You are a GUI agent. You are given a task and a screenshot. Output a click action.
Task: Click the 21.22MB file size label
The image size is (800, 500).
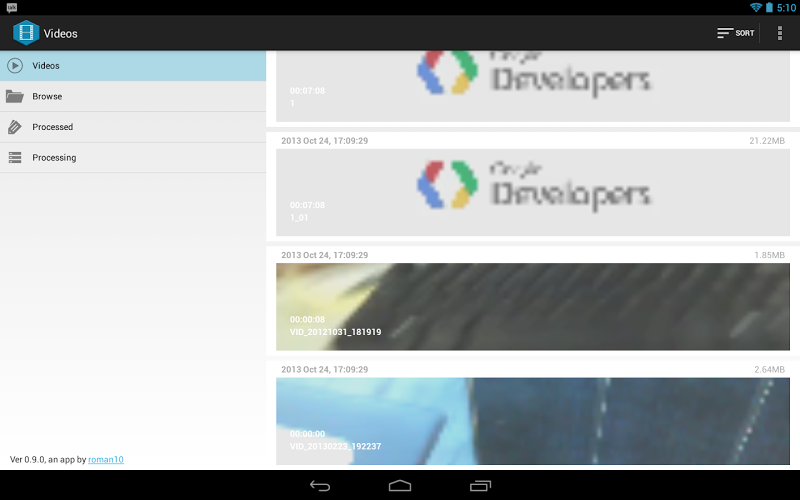(x=767, y=141)
